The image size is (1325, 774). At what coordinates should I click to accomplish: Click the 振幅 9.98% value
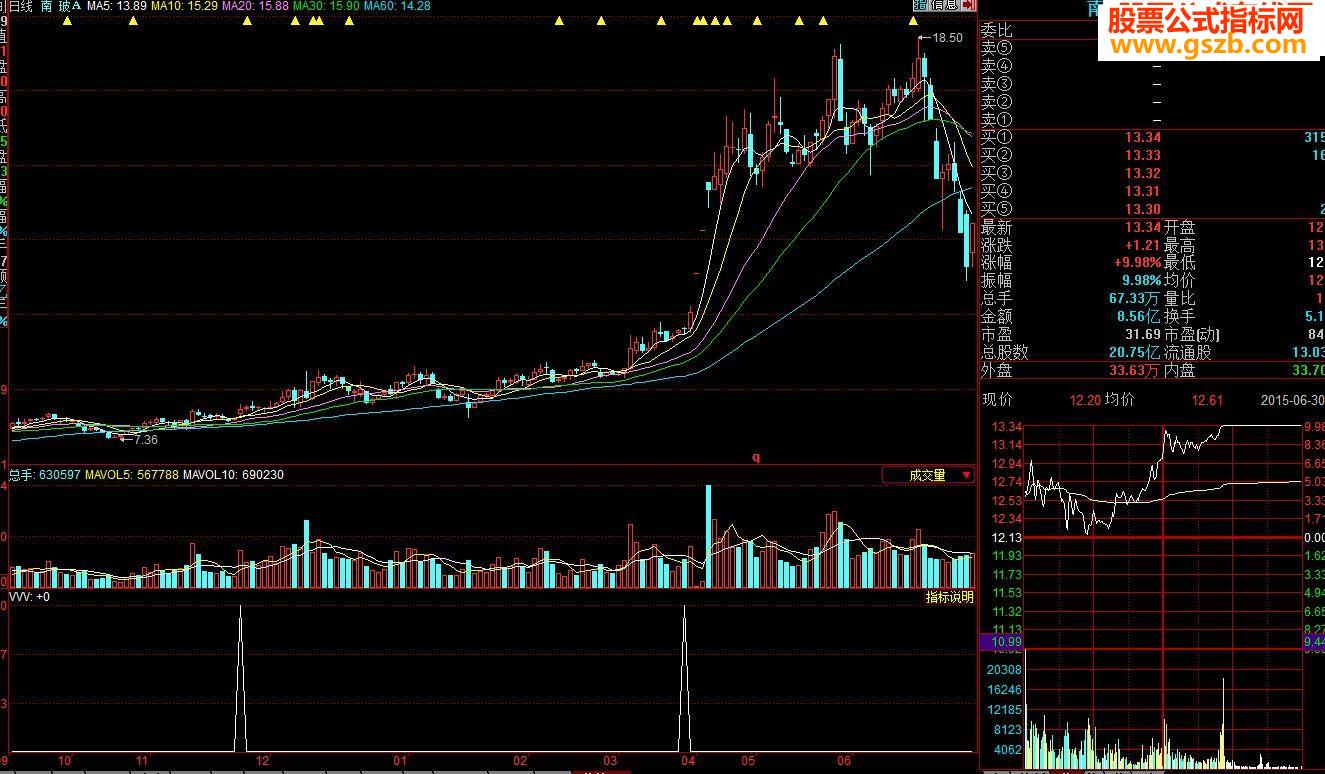[x=1141, y=282]
